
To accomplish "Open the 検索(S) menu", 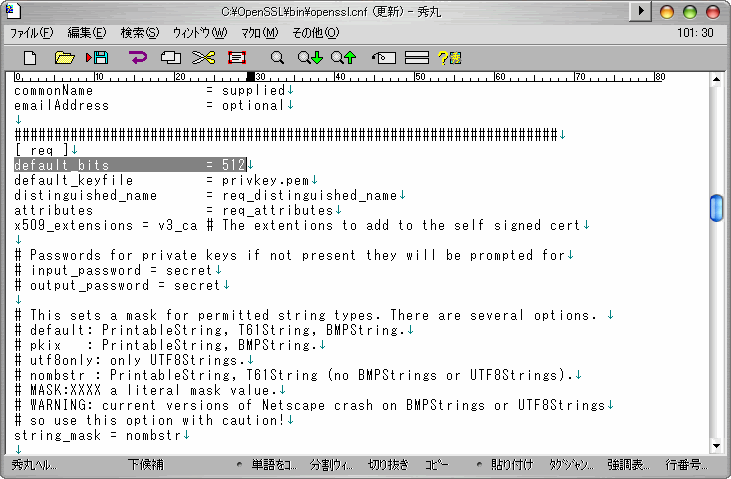I will [x=139, y=33].
